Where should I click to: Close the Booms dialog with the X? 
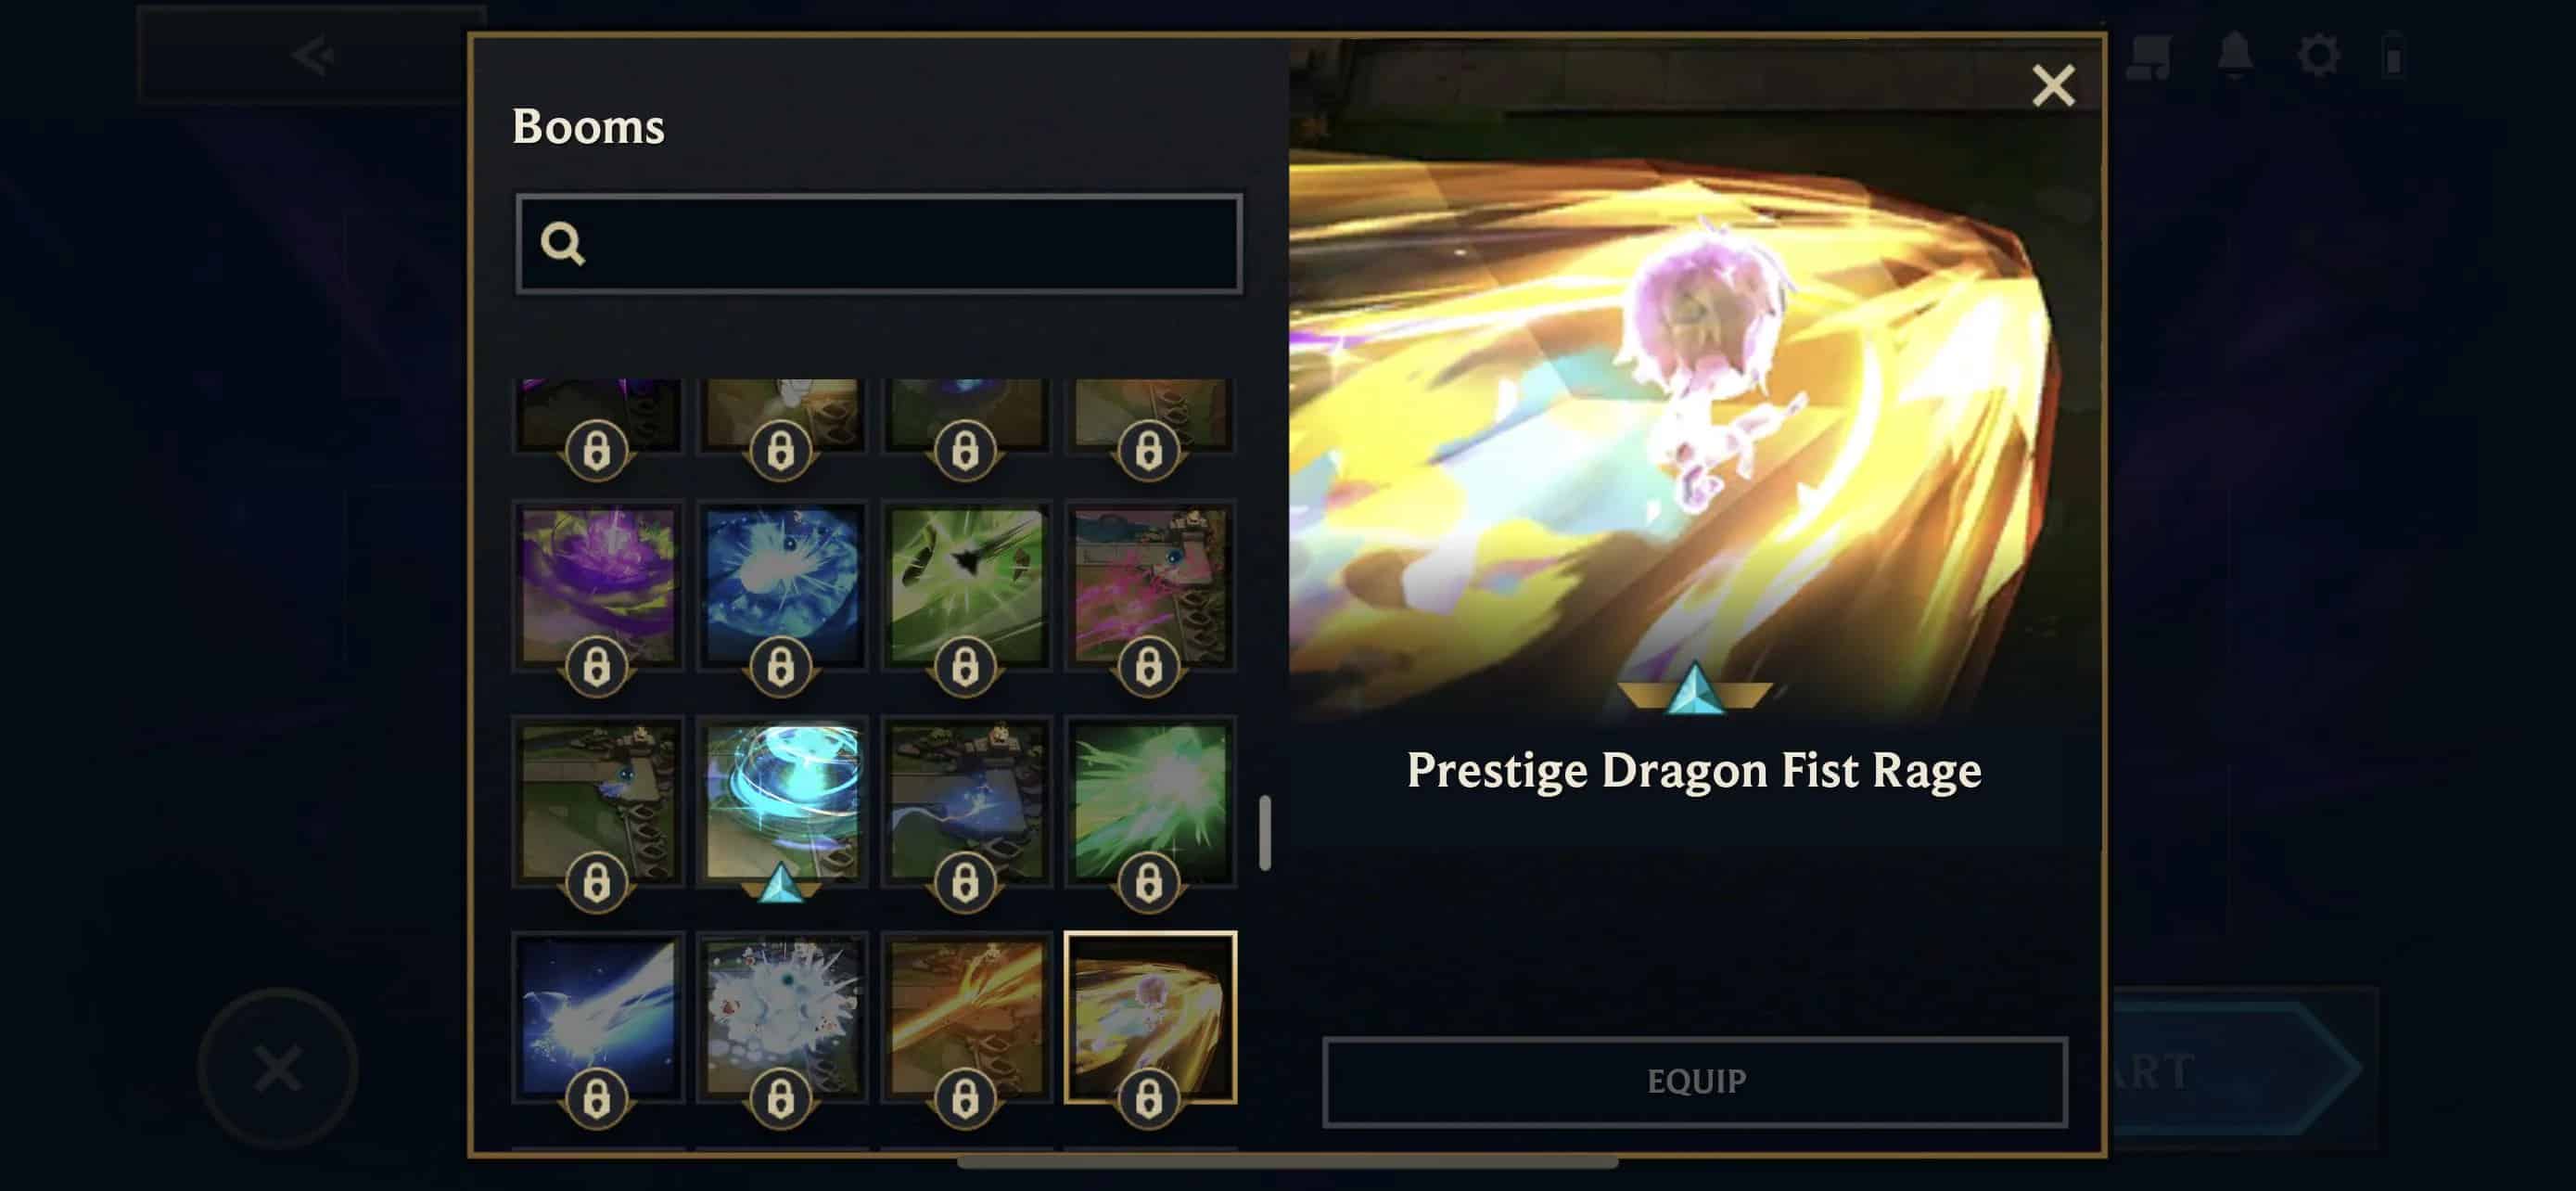2054,86
